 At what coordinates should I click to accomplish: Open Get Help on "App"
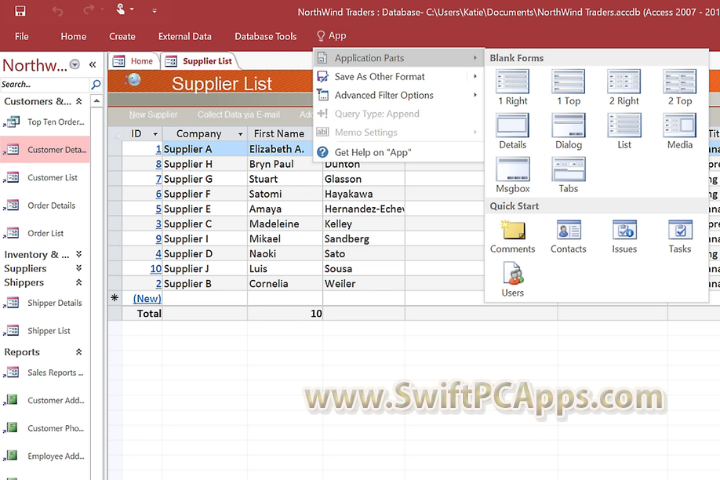pyautogui.click(x=372, y=152)
